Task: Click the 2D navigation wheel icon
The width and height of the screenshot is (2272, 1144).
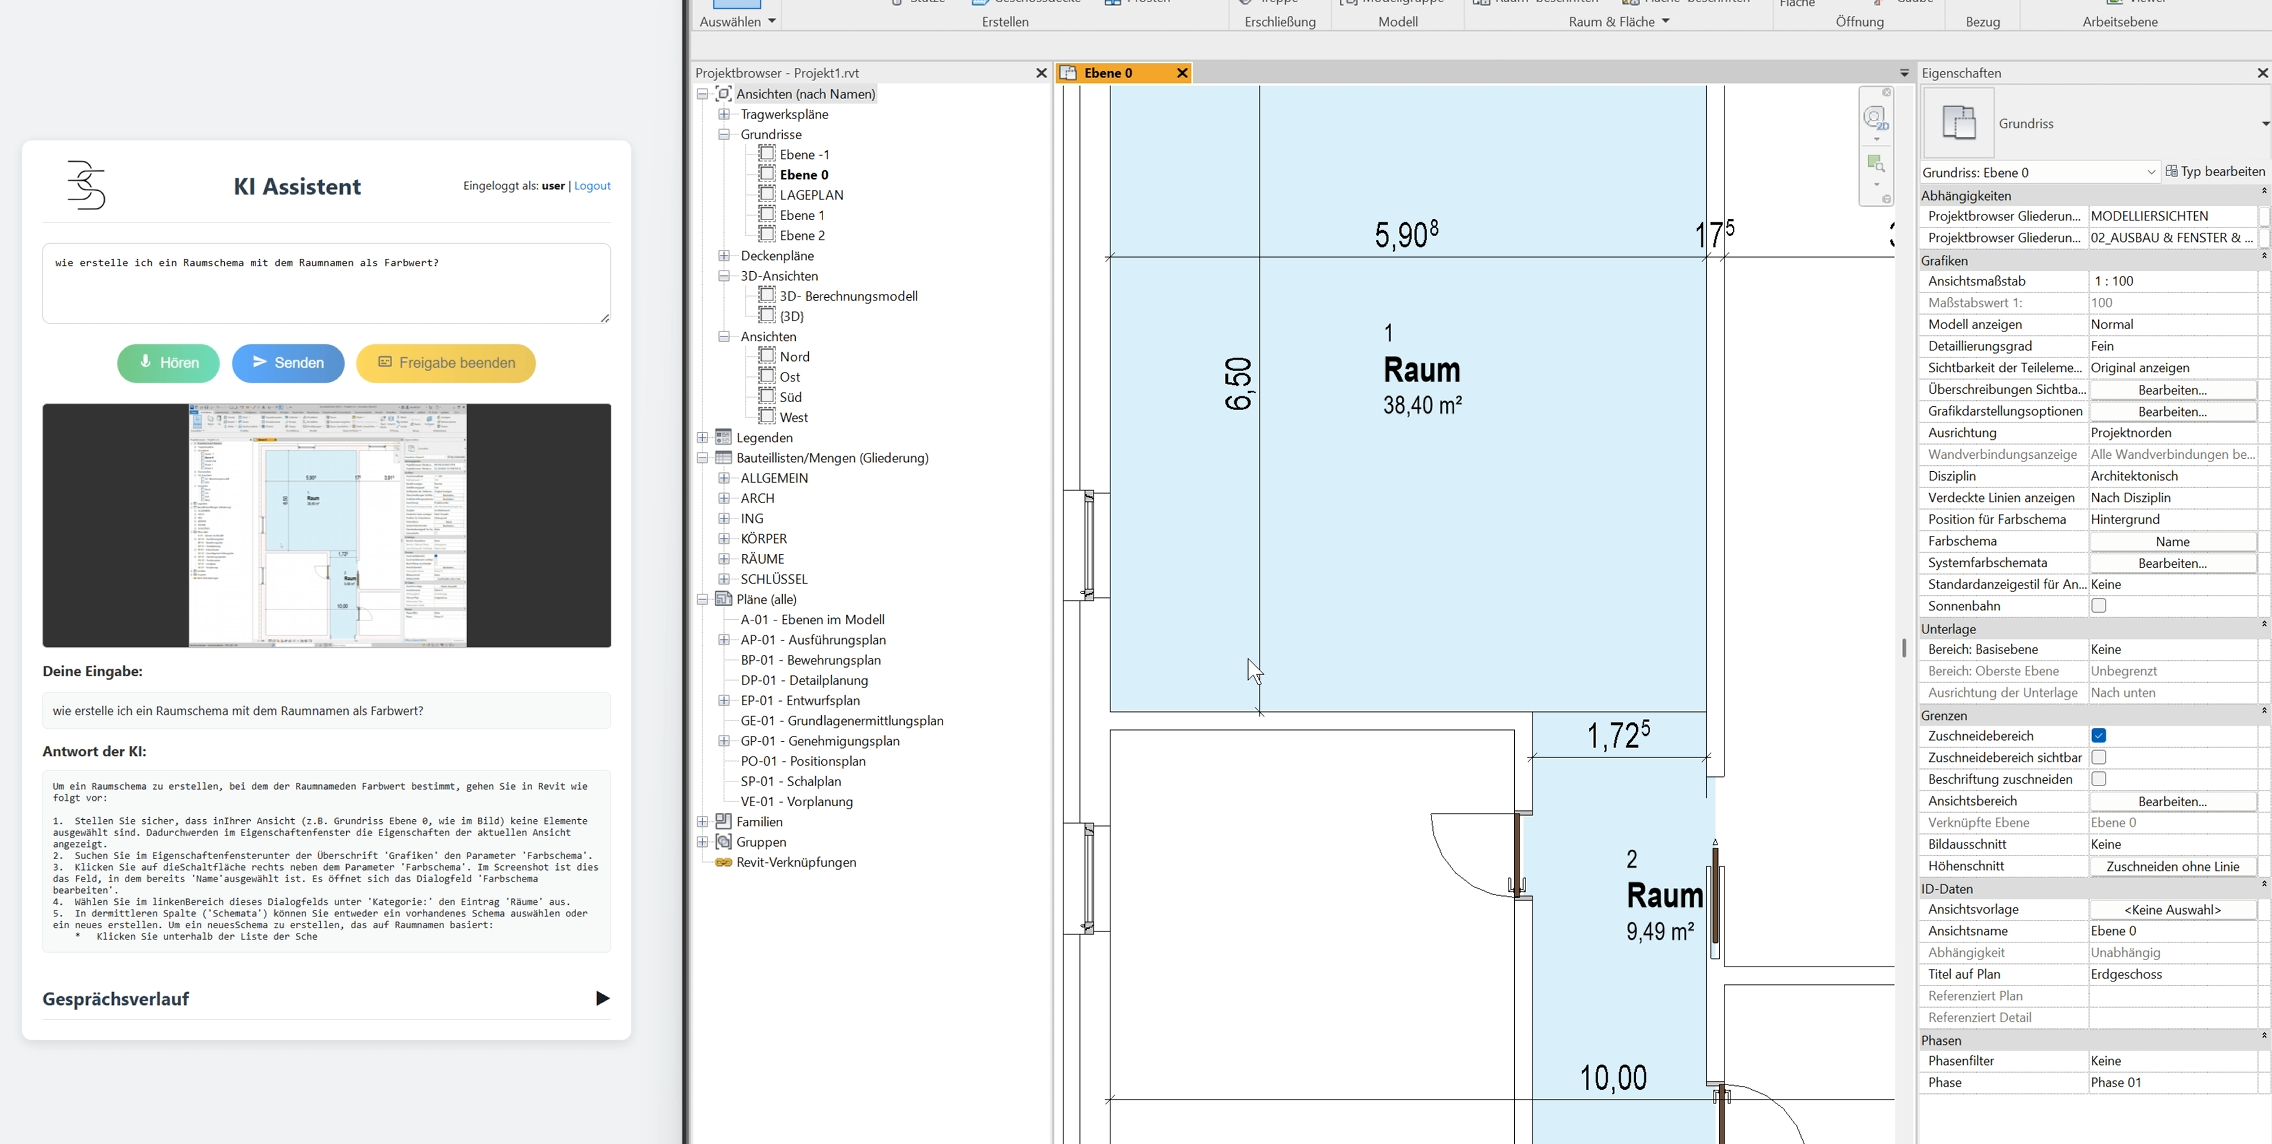Action: coord(1875,118)
